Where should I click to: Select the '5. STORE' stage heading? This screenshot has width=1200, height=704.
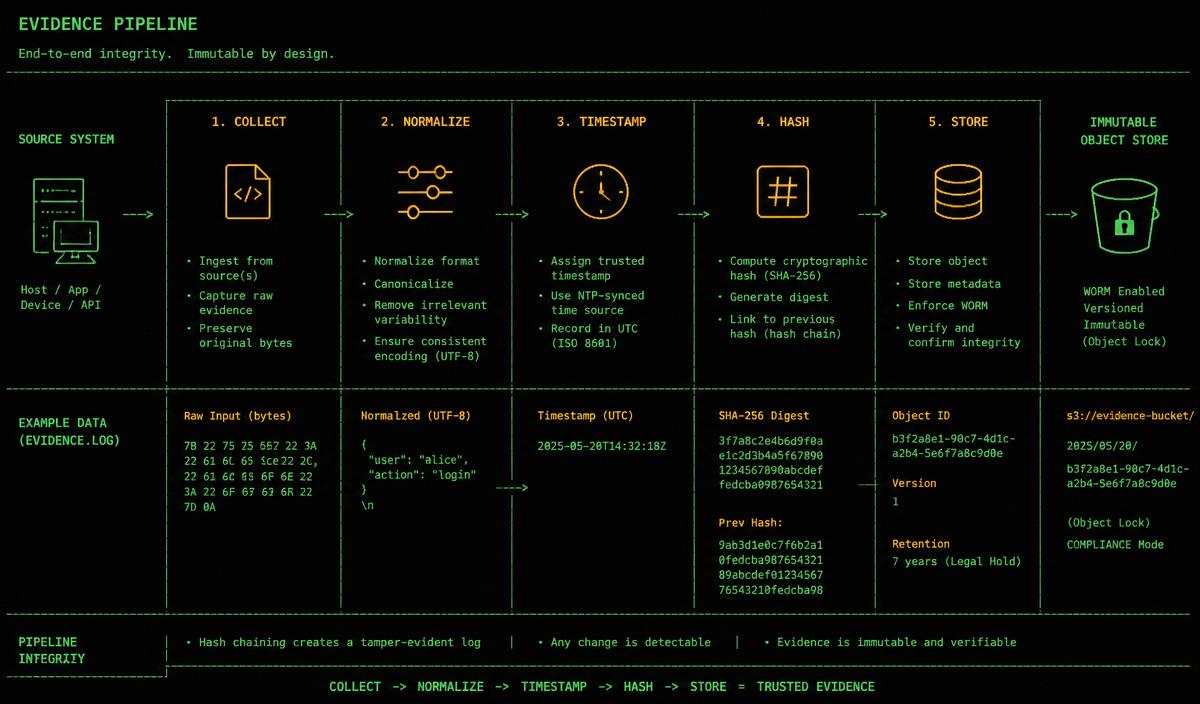pos(958,122)
